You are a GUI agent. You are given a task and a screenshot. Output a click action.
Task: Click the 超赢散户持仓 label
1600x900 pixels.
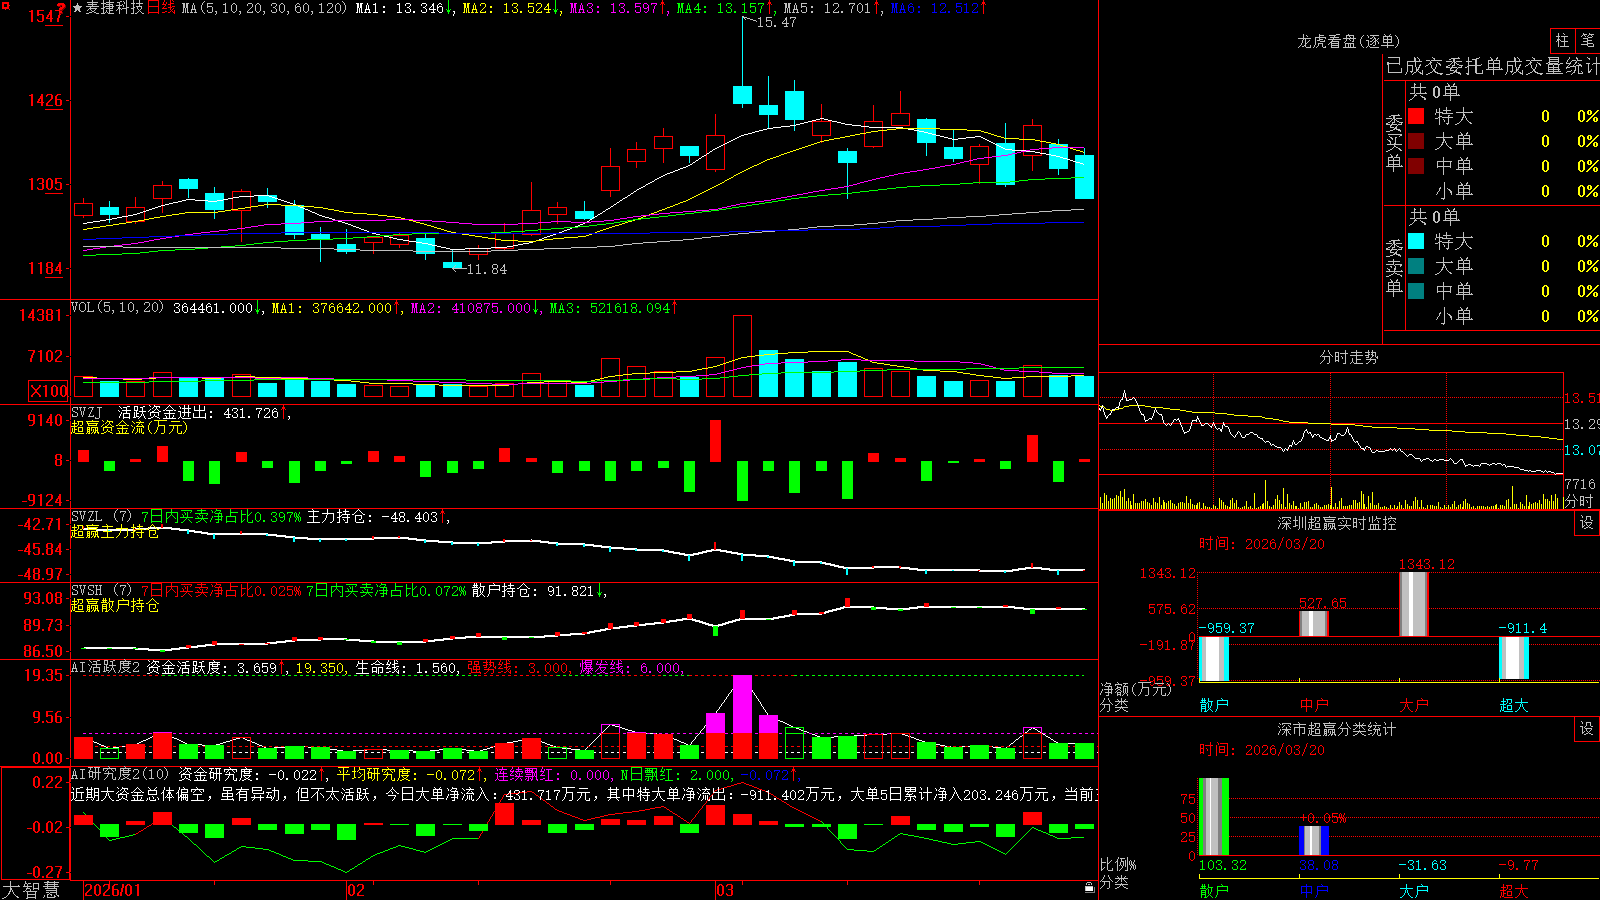coord(115,605)
